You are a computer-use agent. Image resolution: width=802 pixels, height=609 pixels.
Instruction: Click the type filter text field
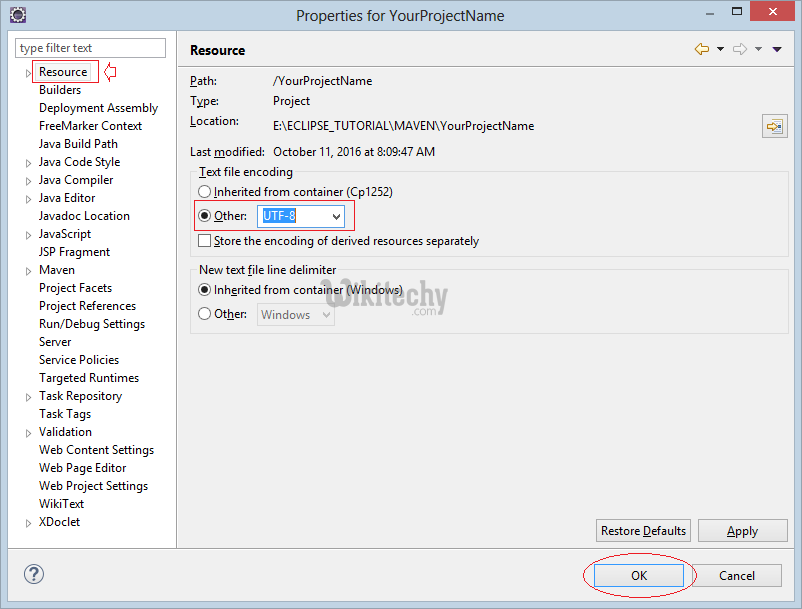(x=91, y=48)
